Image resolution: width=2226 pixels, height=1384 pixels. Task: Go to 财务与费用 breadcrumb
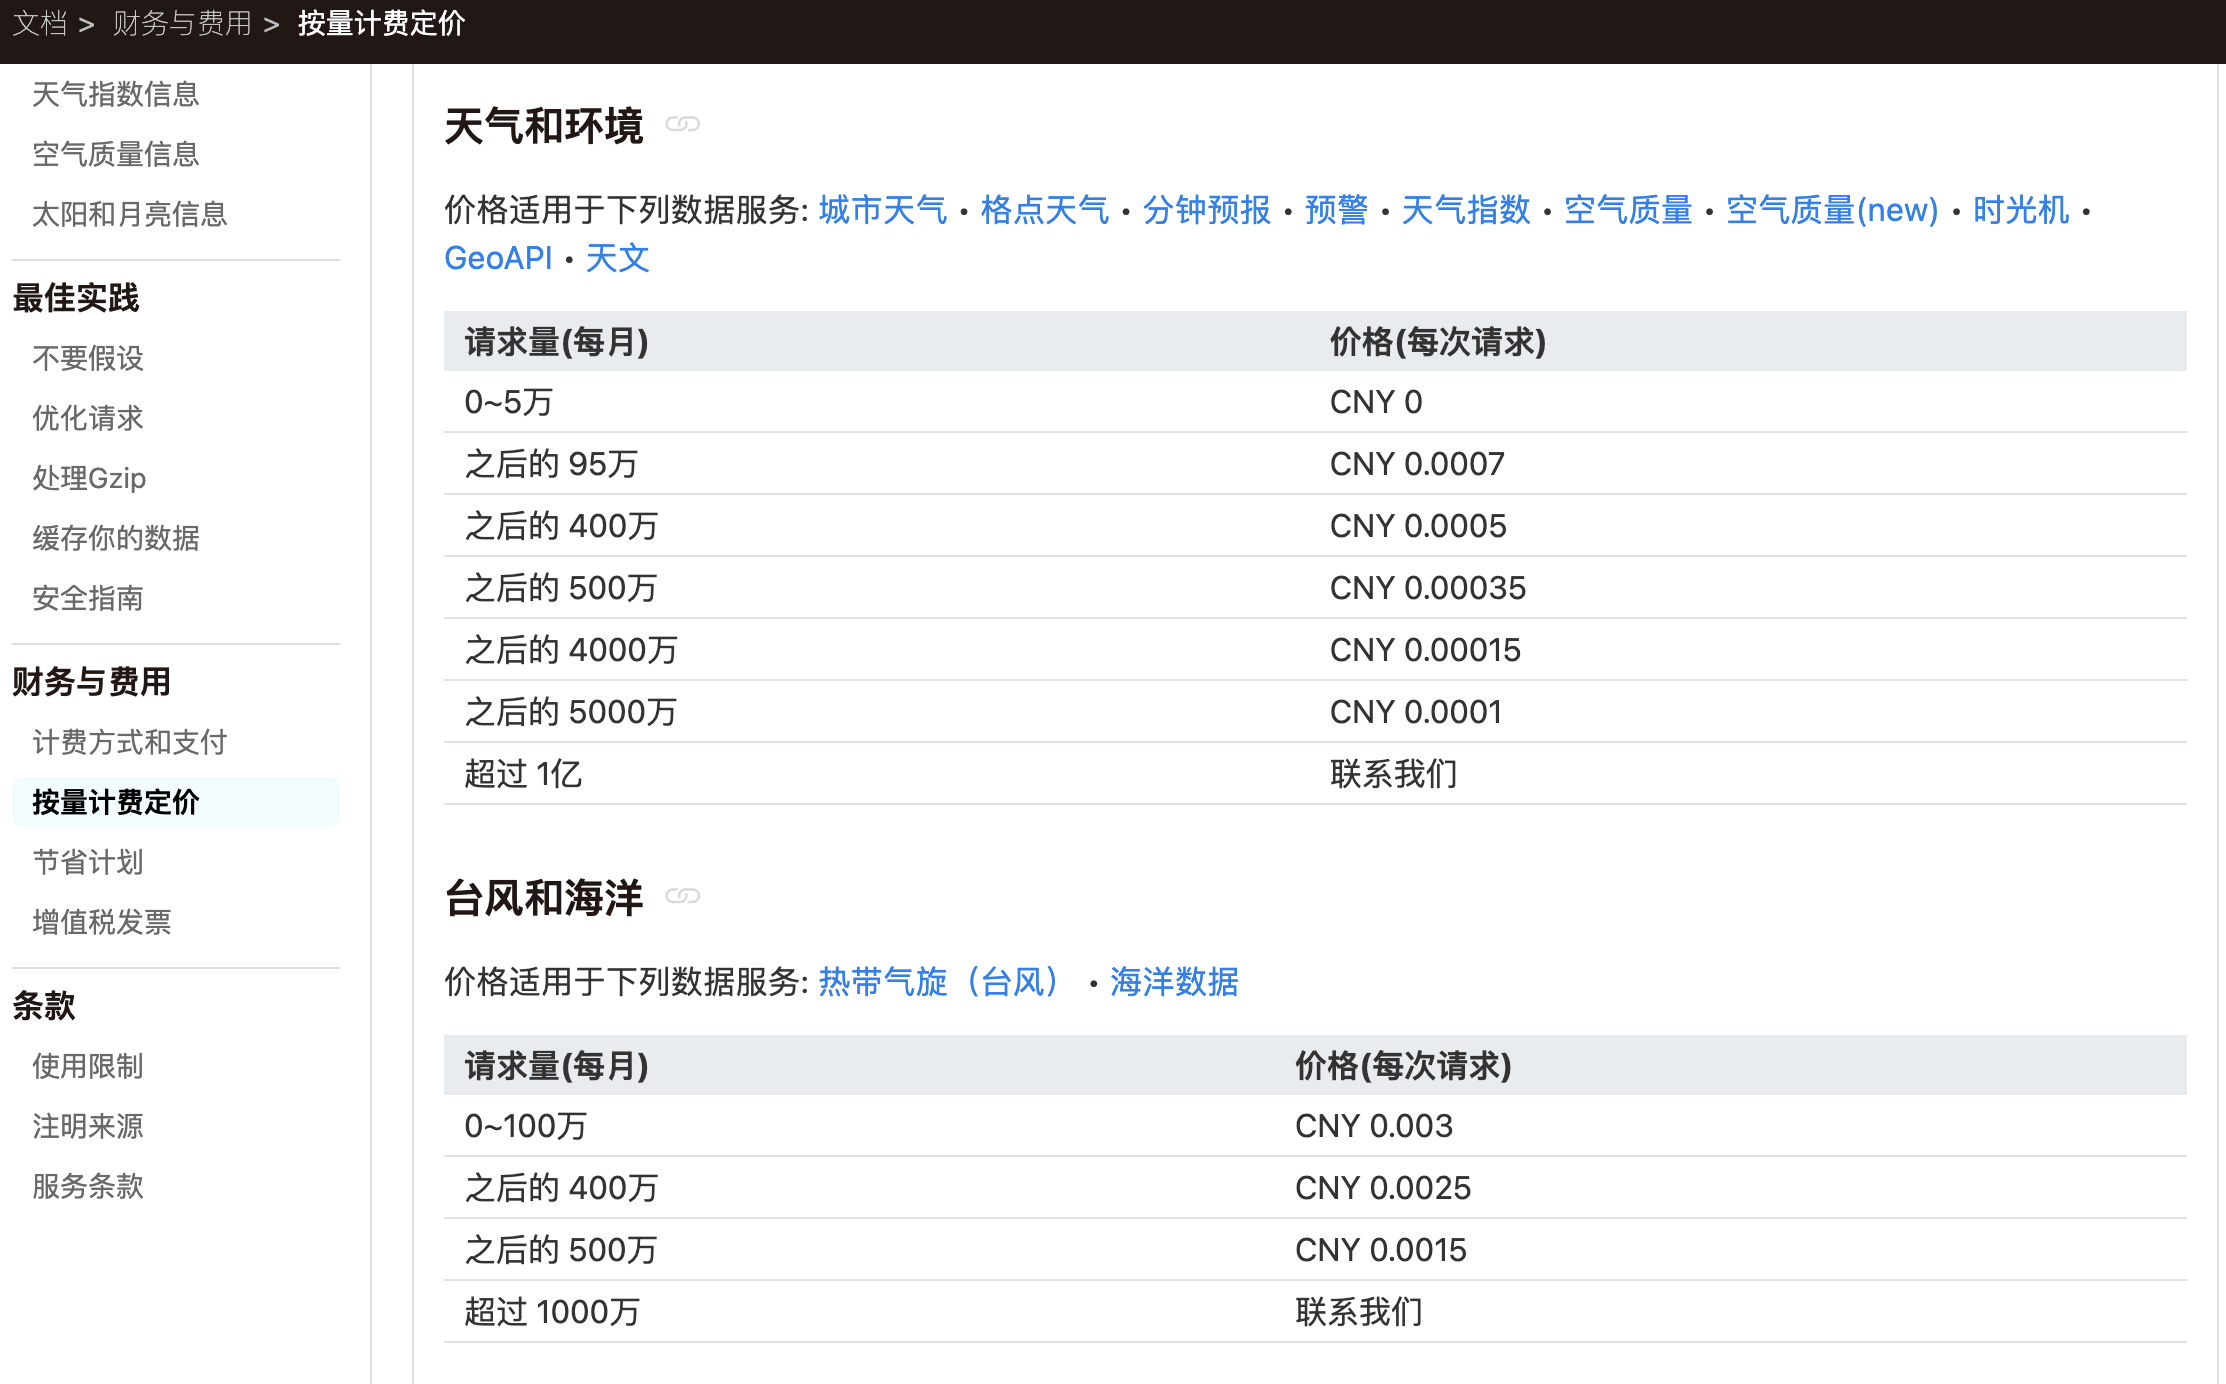pyautogui.click(x=182, y=23)
